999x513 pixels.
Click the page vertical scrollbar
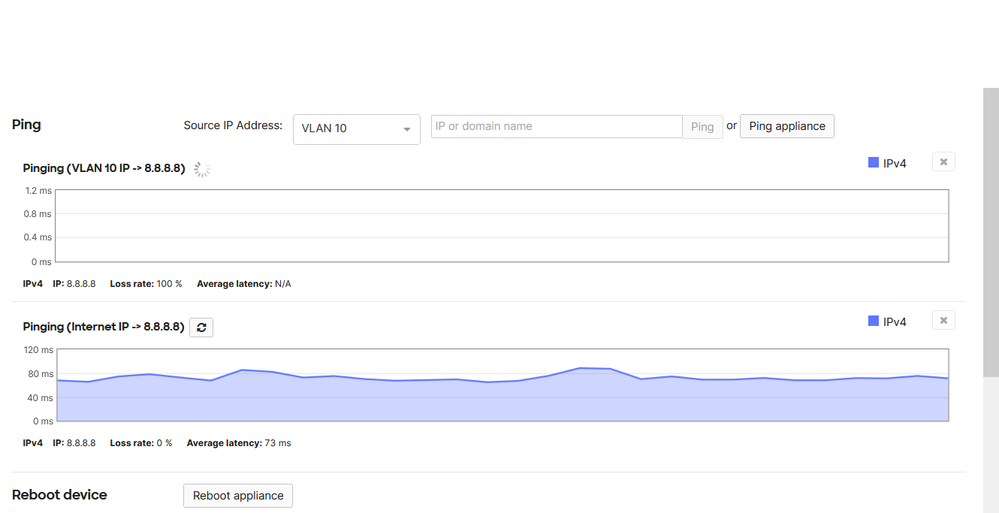point(991,233)
